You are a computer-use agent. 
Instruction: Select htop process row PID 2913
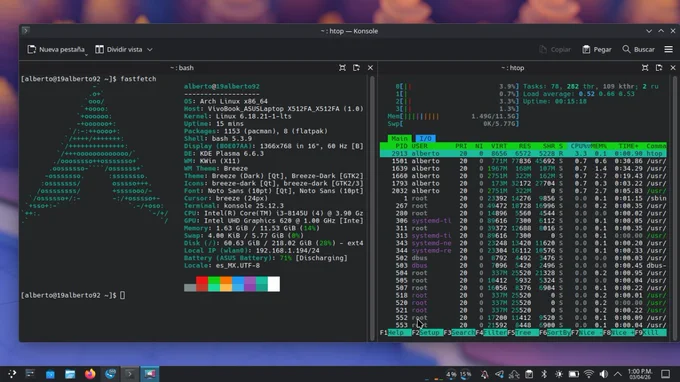tap(523, 153)
